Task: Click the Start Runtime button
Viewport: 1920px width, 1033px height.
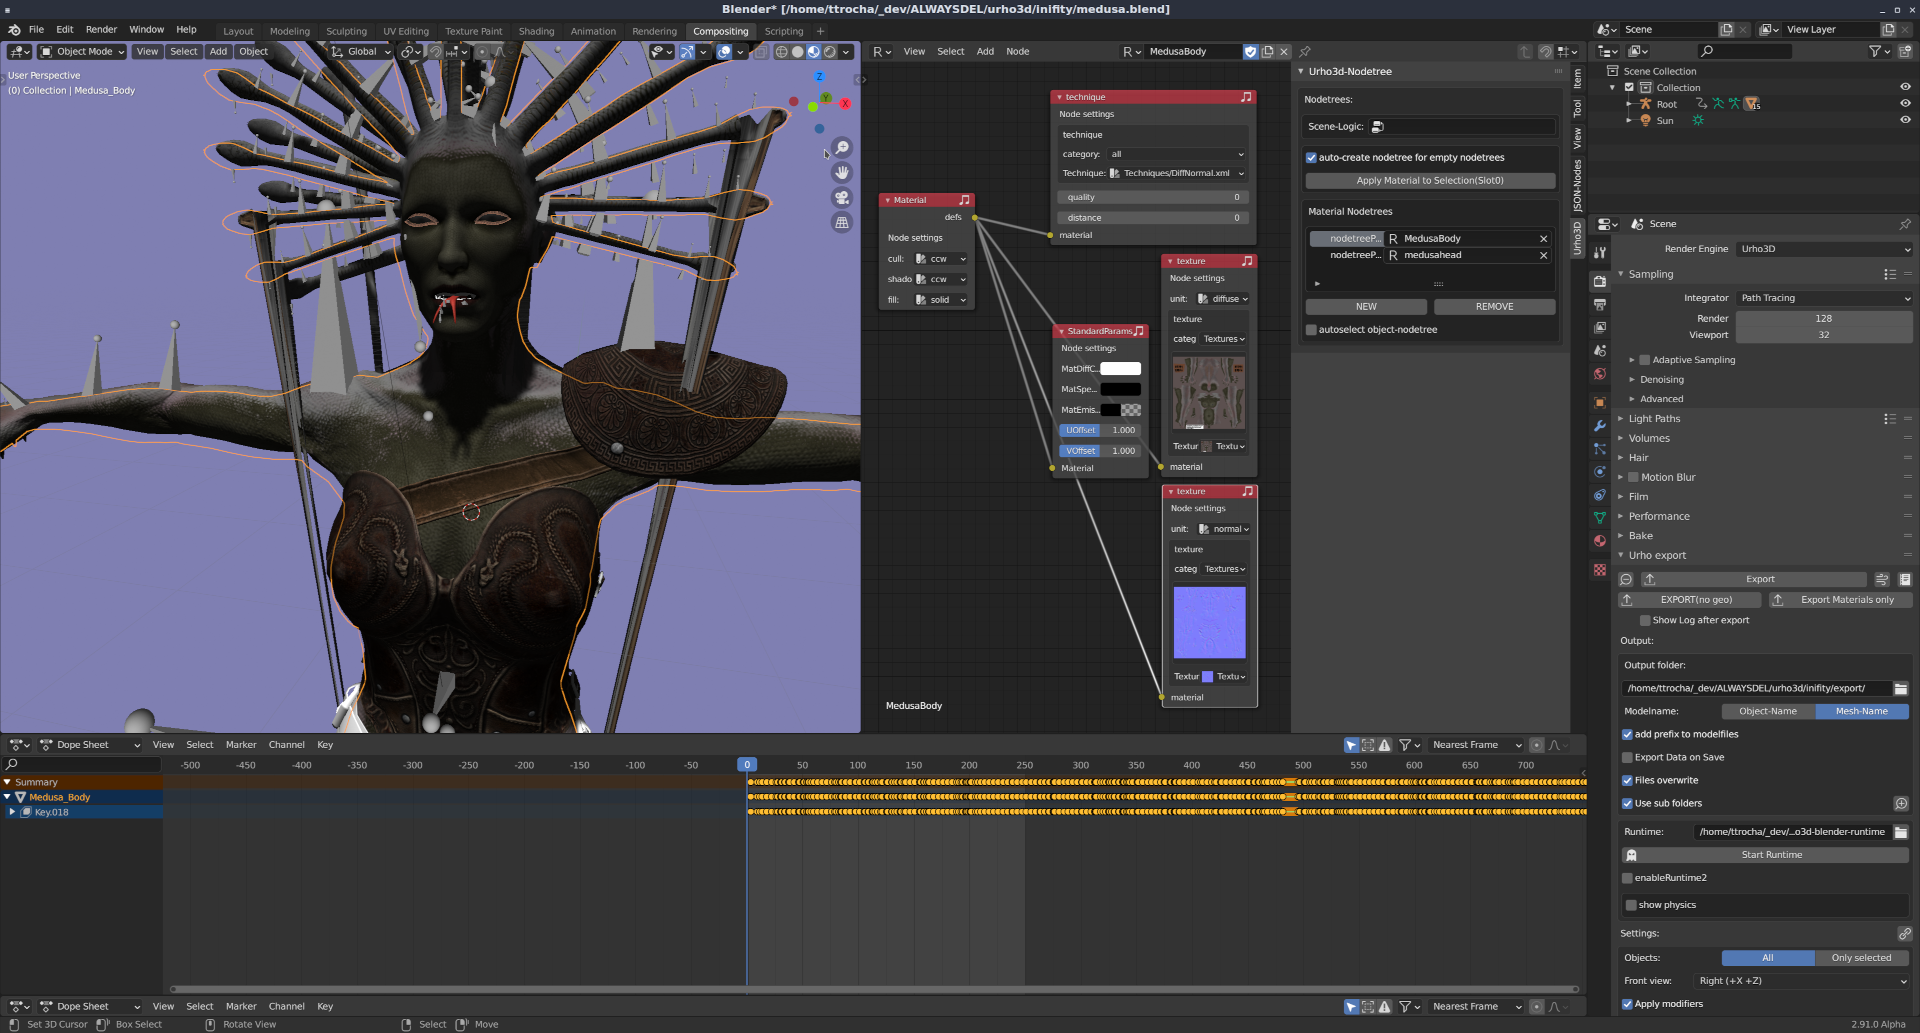Action: click(x=1765, y=856)
